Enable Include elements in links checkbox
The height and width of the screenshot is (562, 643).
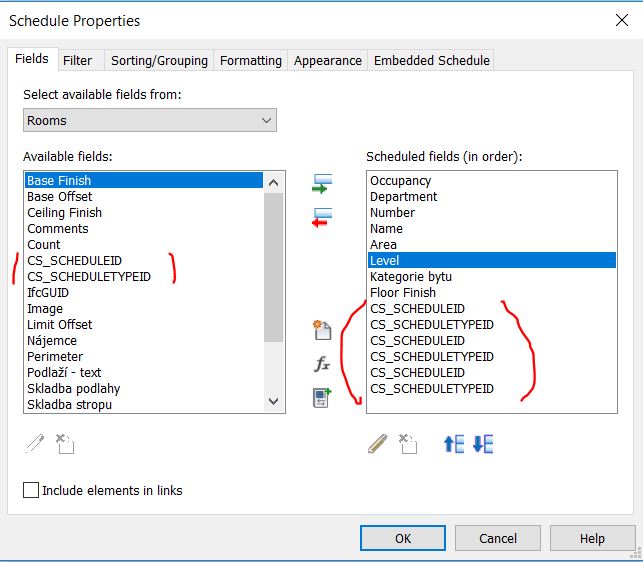(x=31, y=490)
